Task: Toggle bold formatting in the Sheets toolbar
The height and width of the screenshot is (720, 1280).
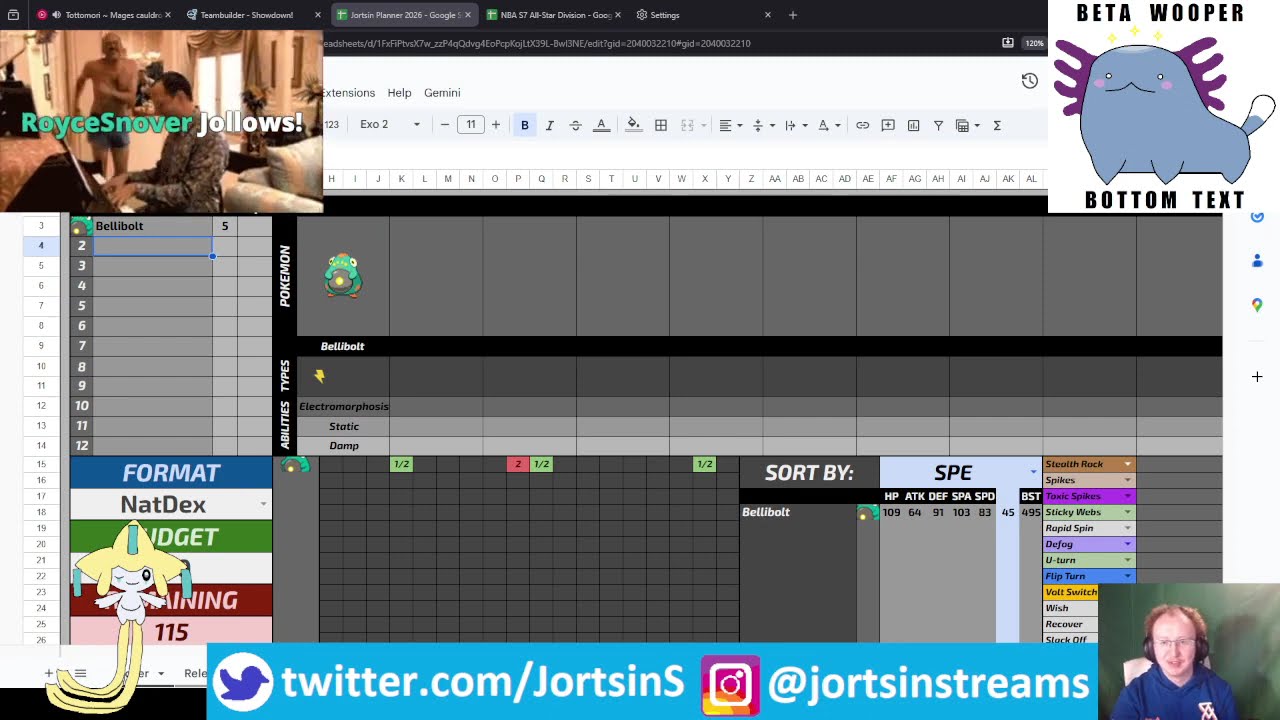Action: click(x=524, y=125)
